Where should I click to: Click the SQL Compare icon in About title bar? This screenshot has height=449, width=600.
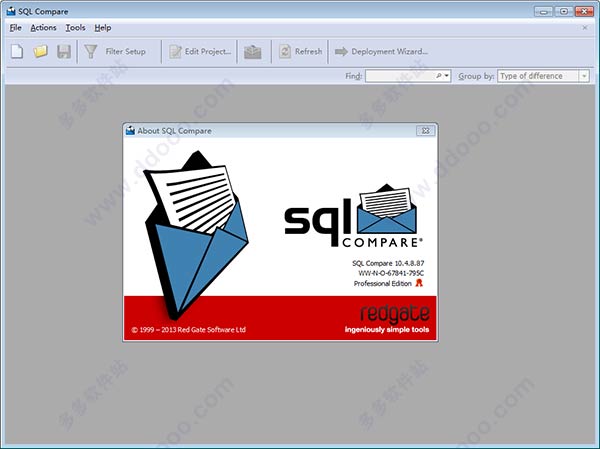click(x=130, y=131)
